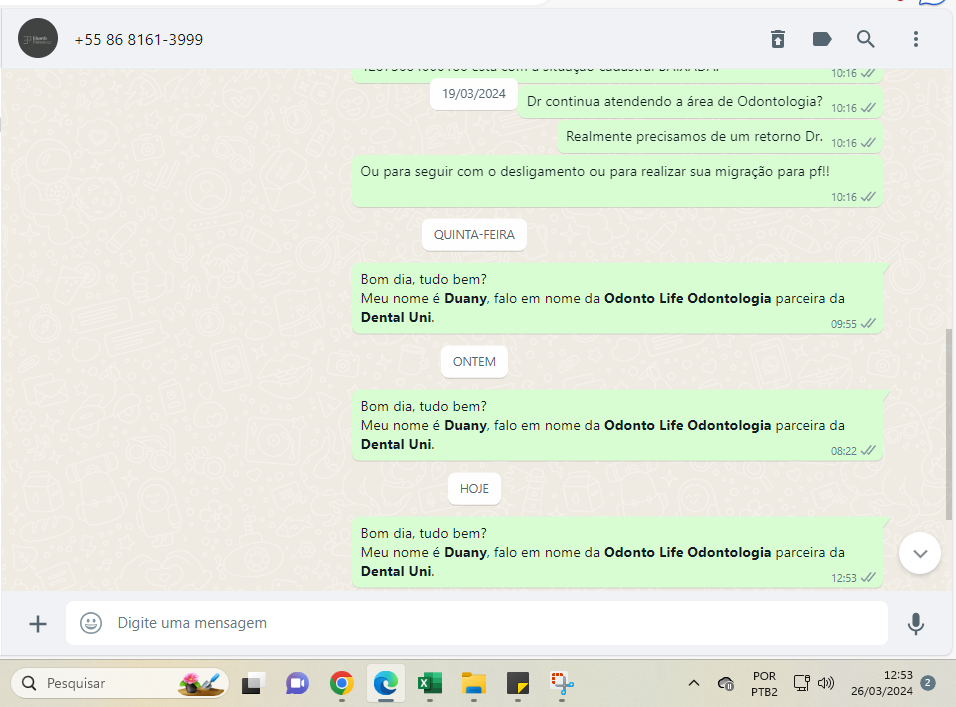The height and width of the screenshot is (707, 956).
Task: Click read receipt ticks on 09:55 message
Action: [x=868, y=324]
